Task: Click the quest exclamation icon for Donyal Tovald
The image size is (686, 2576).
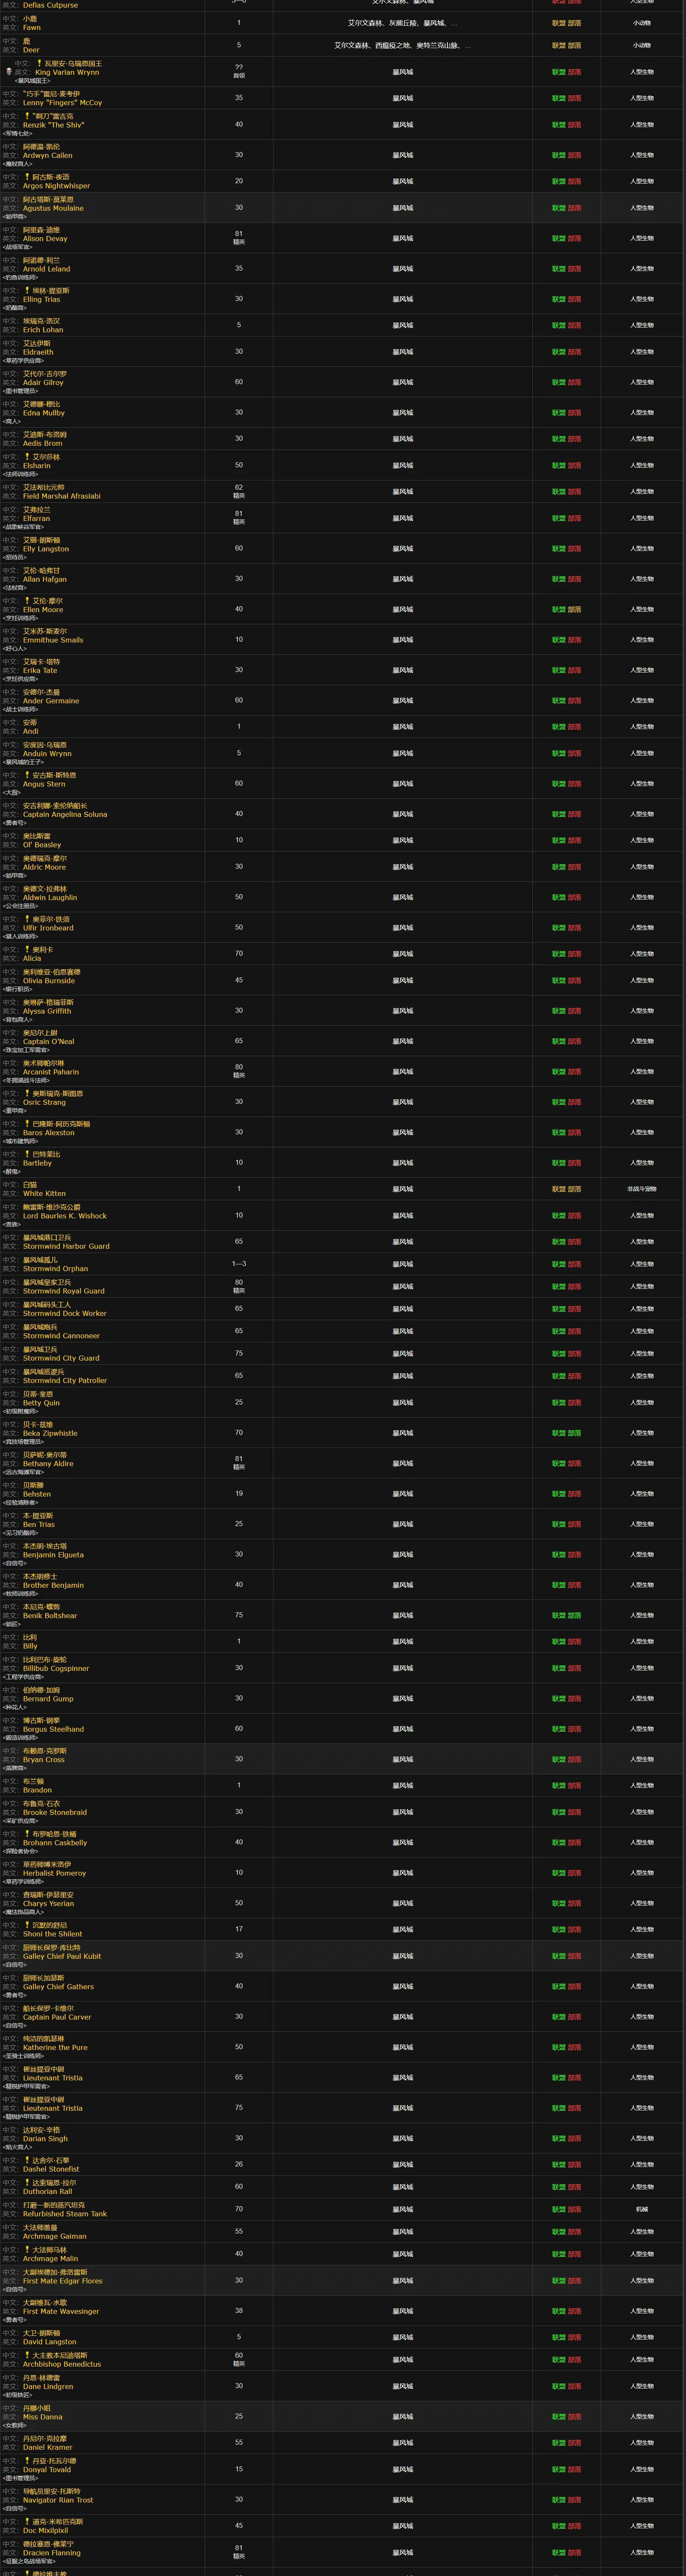Action: click(x=28, y=2460)
